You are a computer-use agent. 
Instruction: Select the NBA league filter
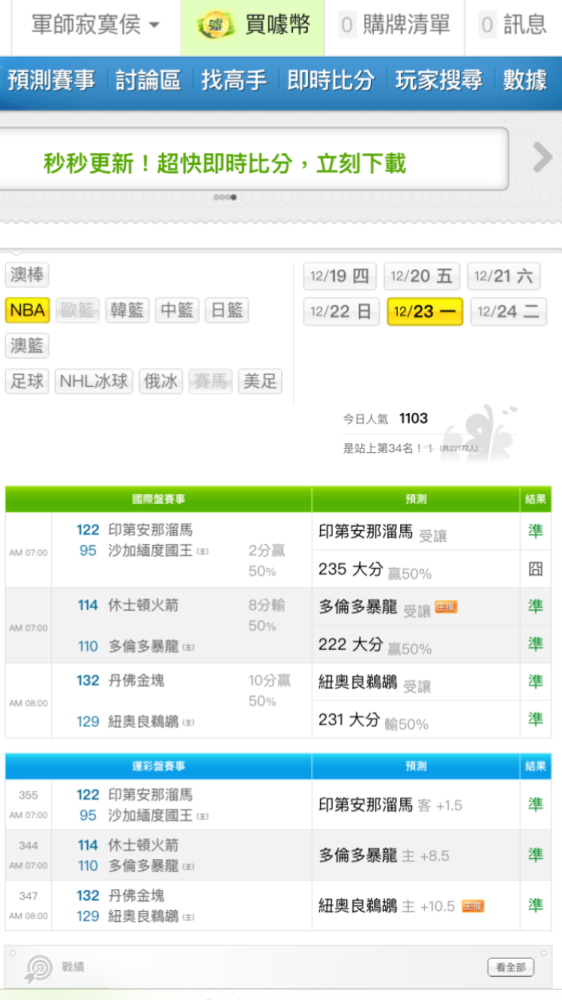coord(27,311)
